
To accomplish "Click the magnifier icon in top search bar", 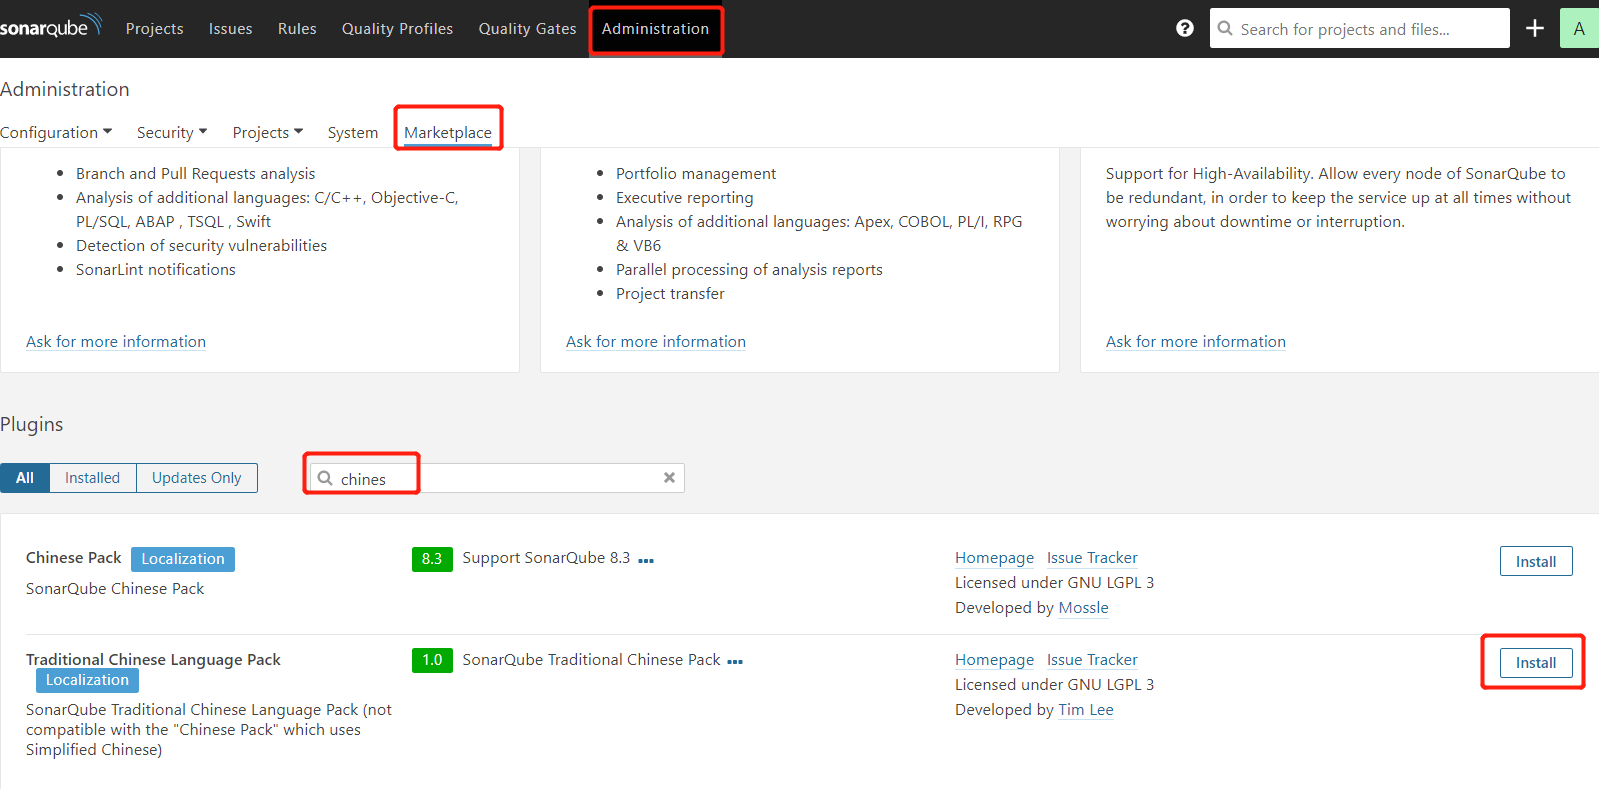I will point(1225,28).
